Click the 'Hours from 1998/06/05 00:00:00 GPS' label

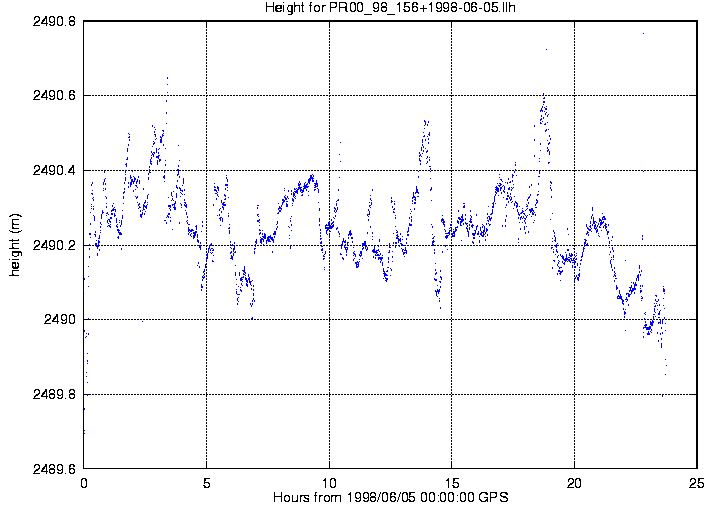tap(389, 497)
